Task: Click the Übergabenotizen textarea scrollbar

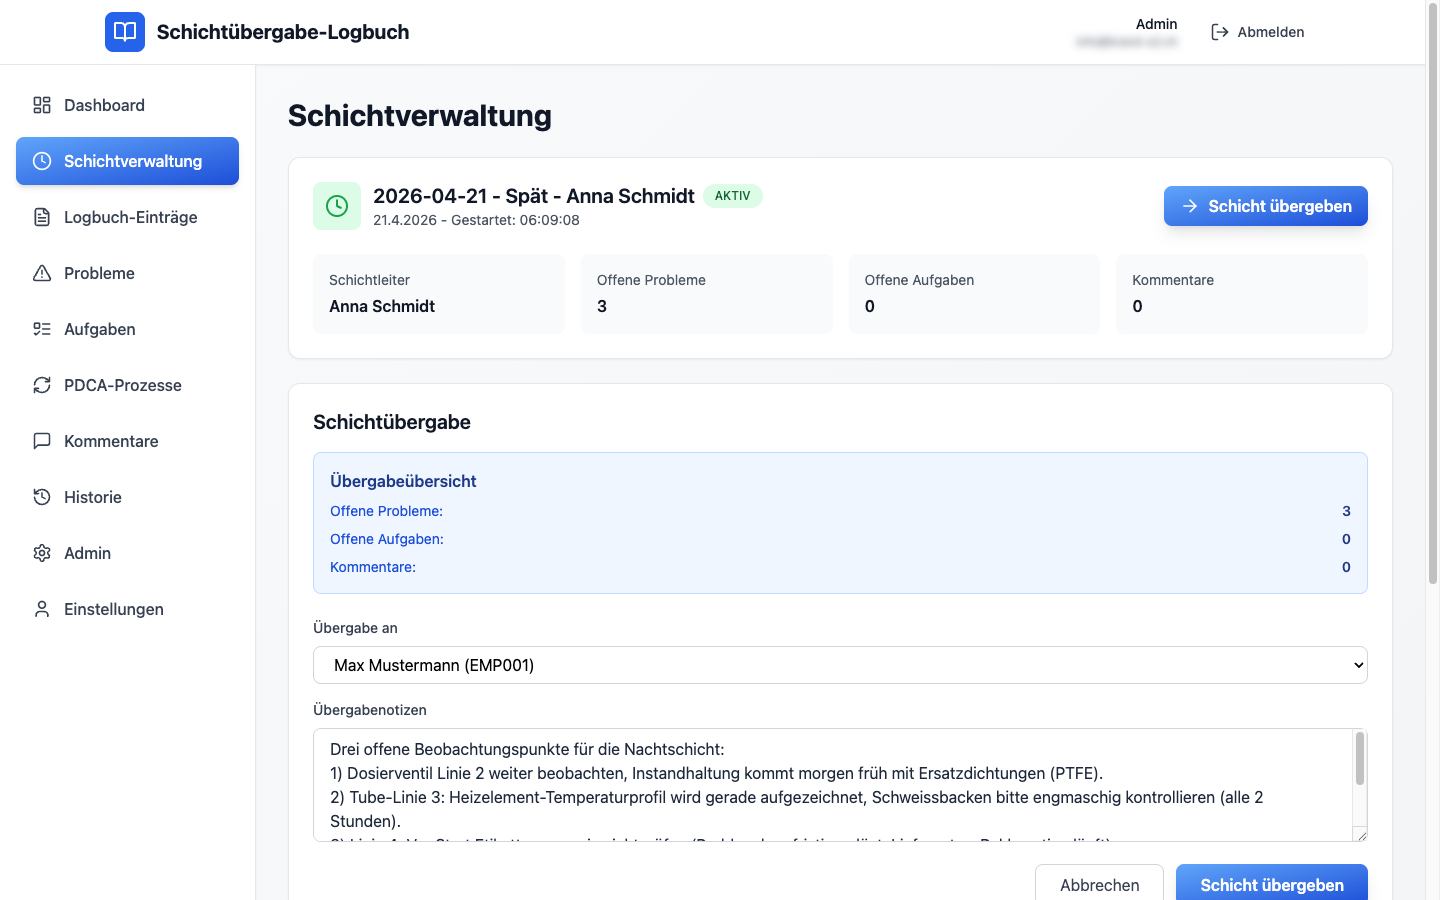Action: (x=1359, y=760)
